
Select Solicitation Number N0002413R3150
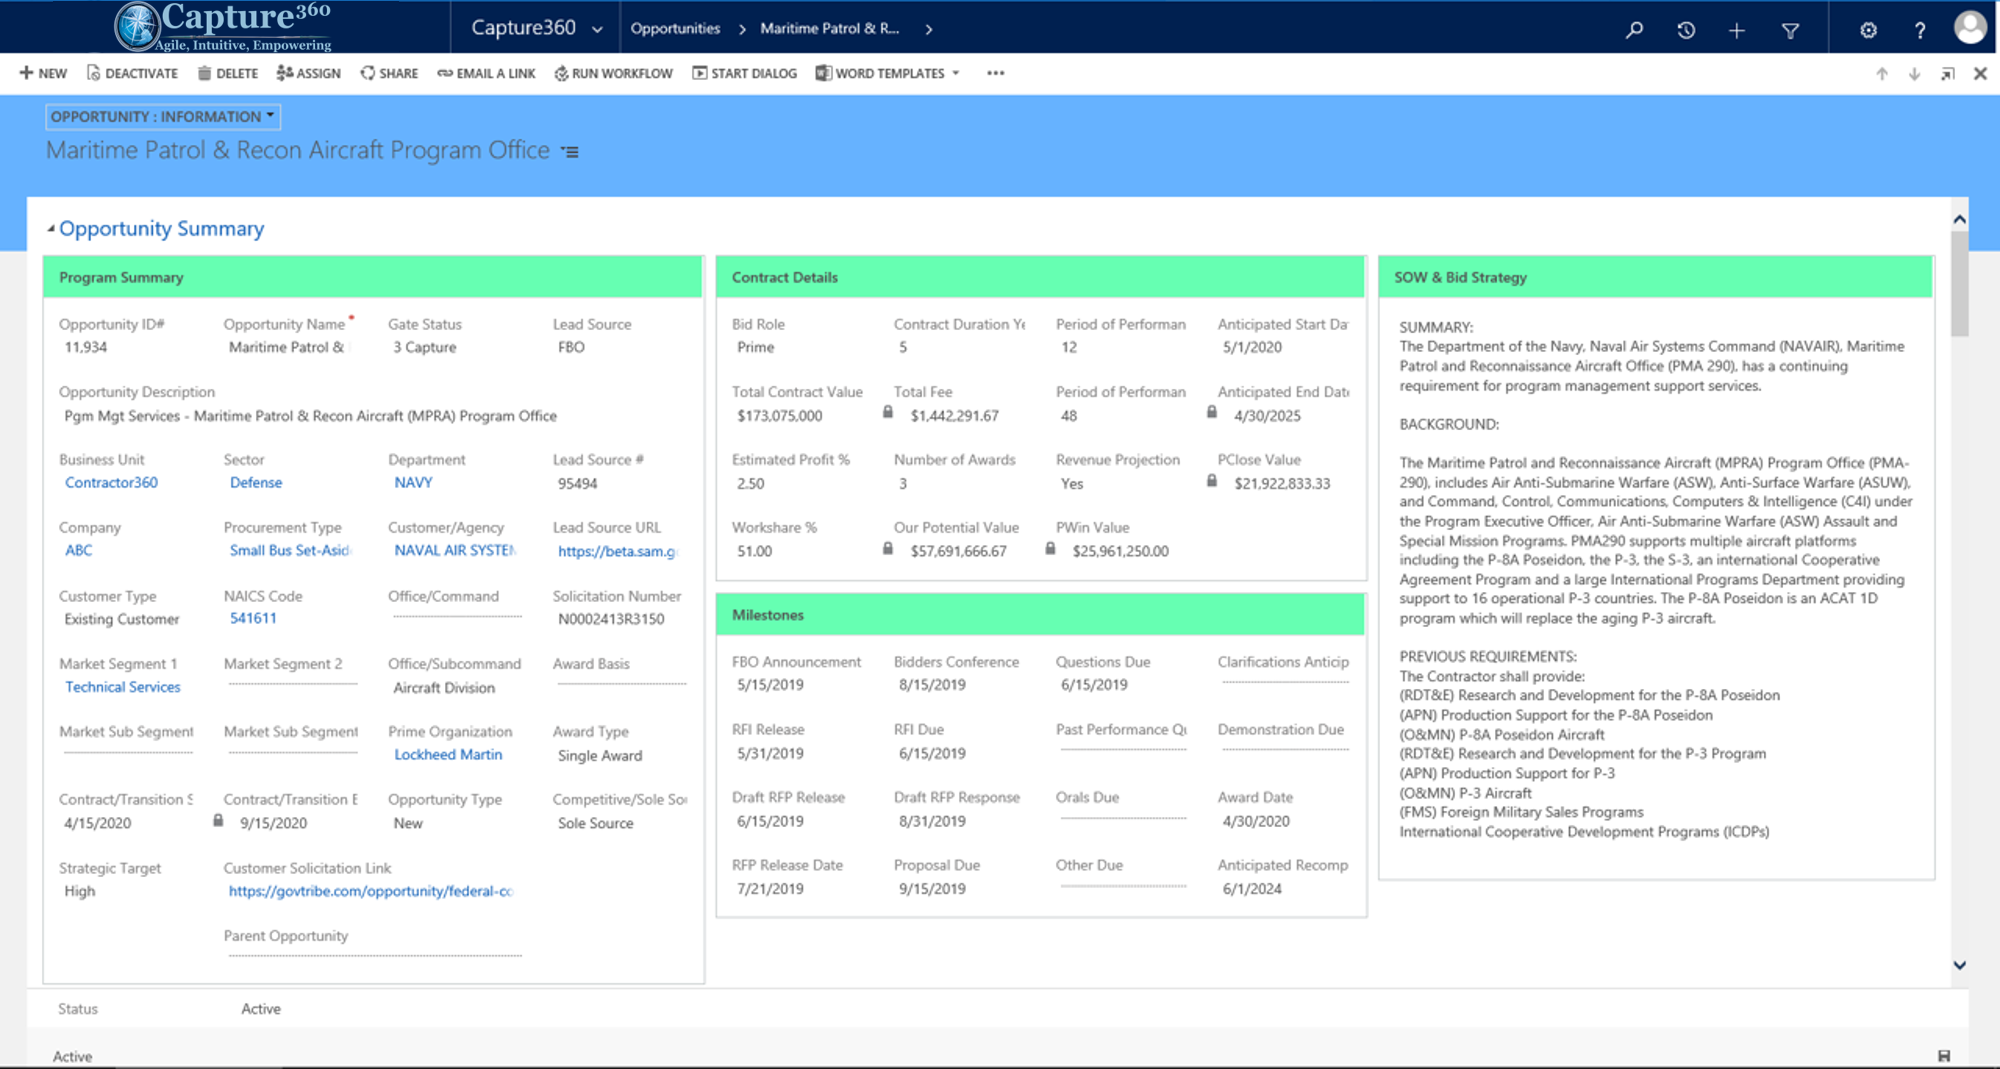[x=611, y=620]
